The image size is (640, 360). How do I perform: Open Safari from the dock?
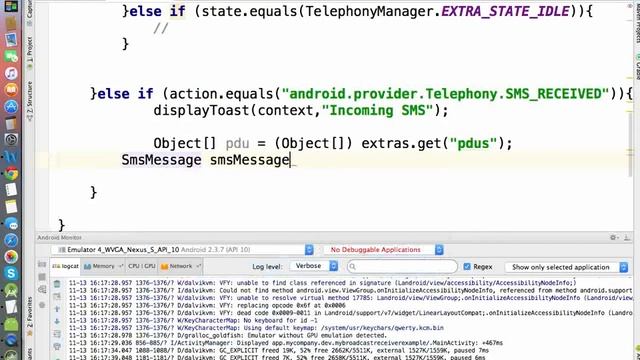[11, 240]
